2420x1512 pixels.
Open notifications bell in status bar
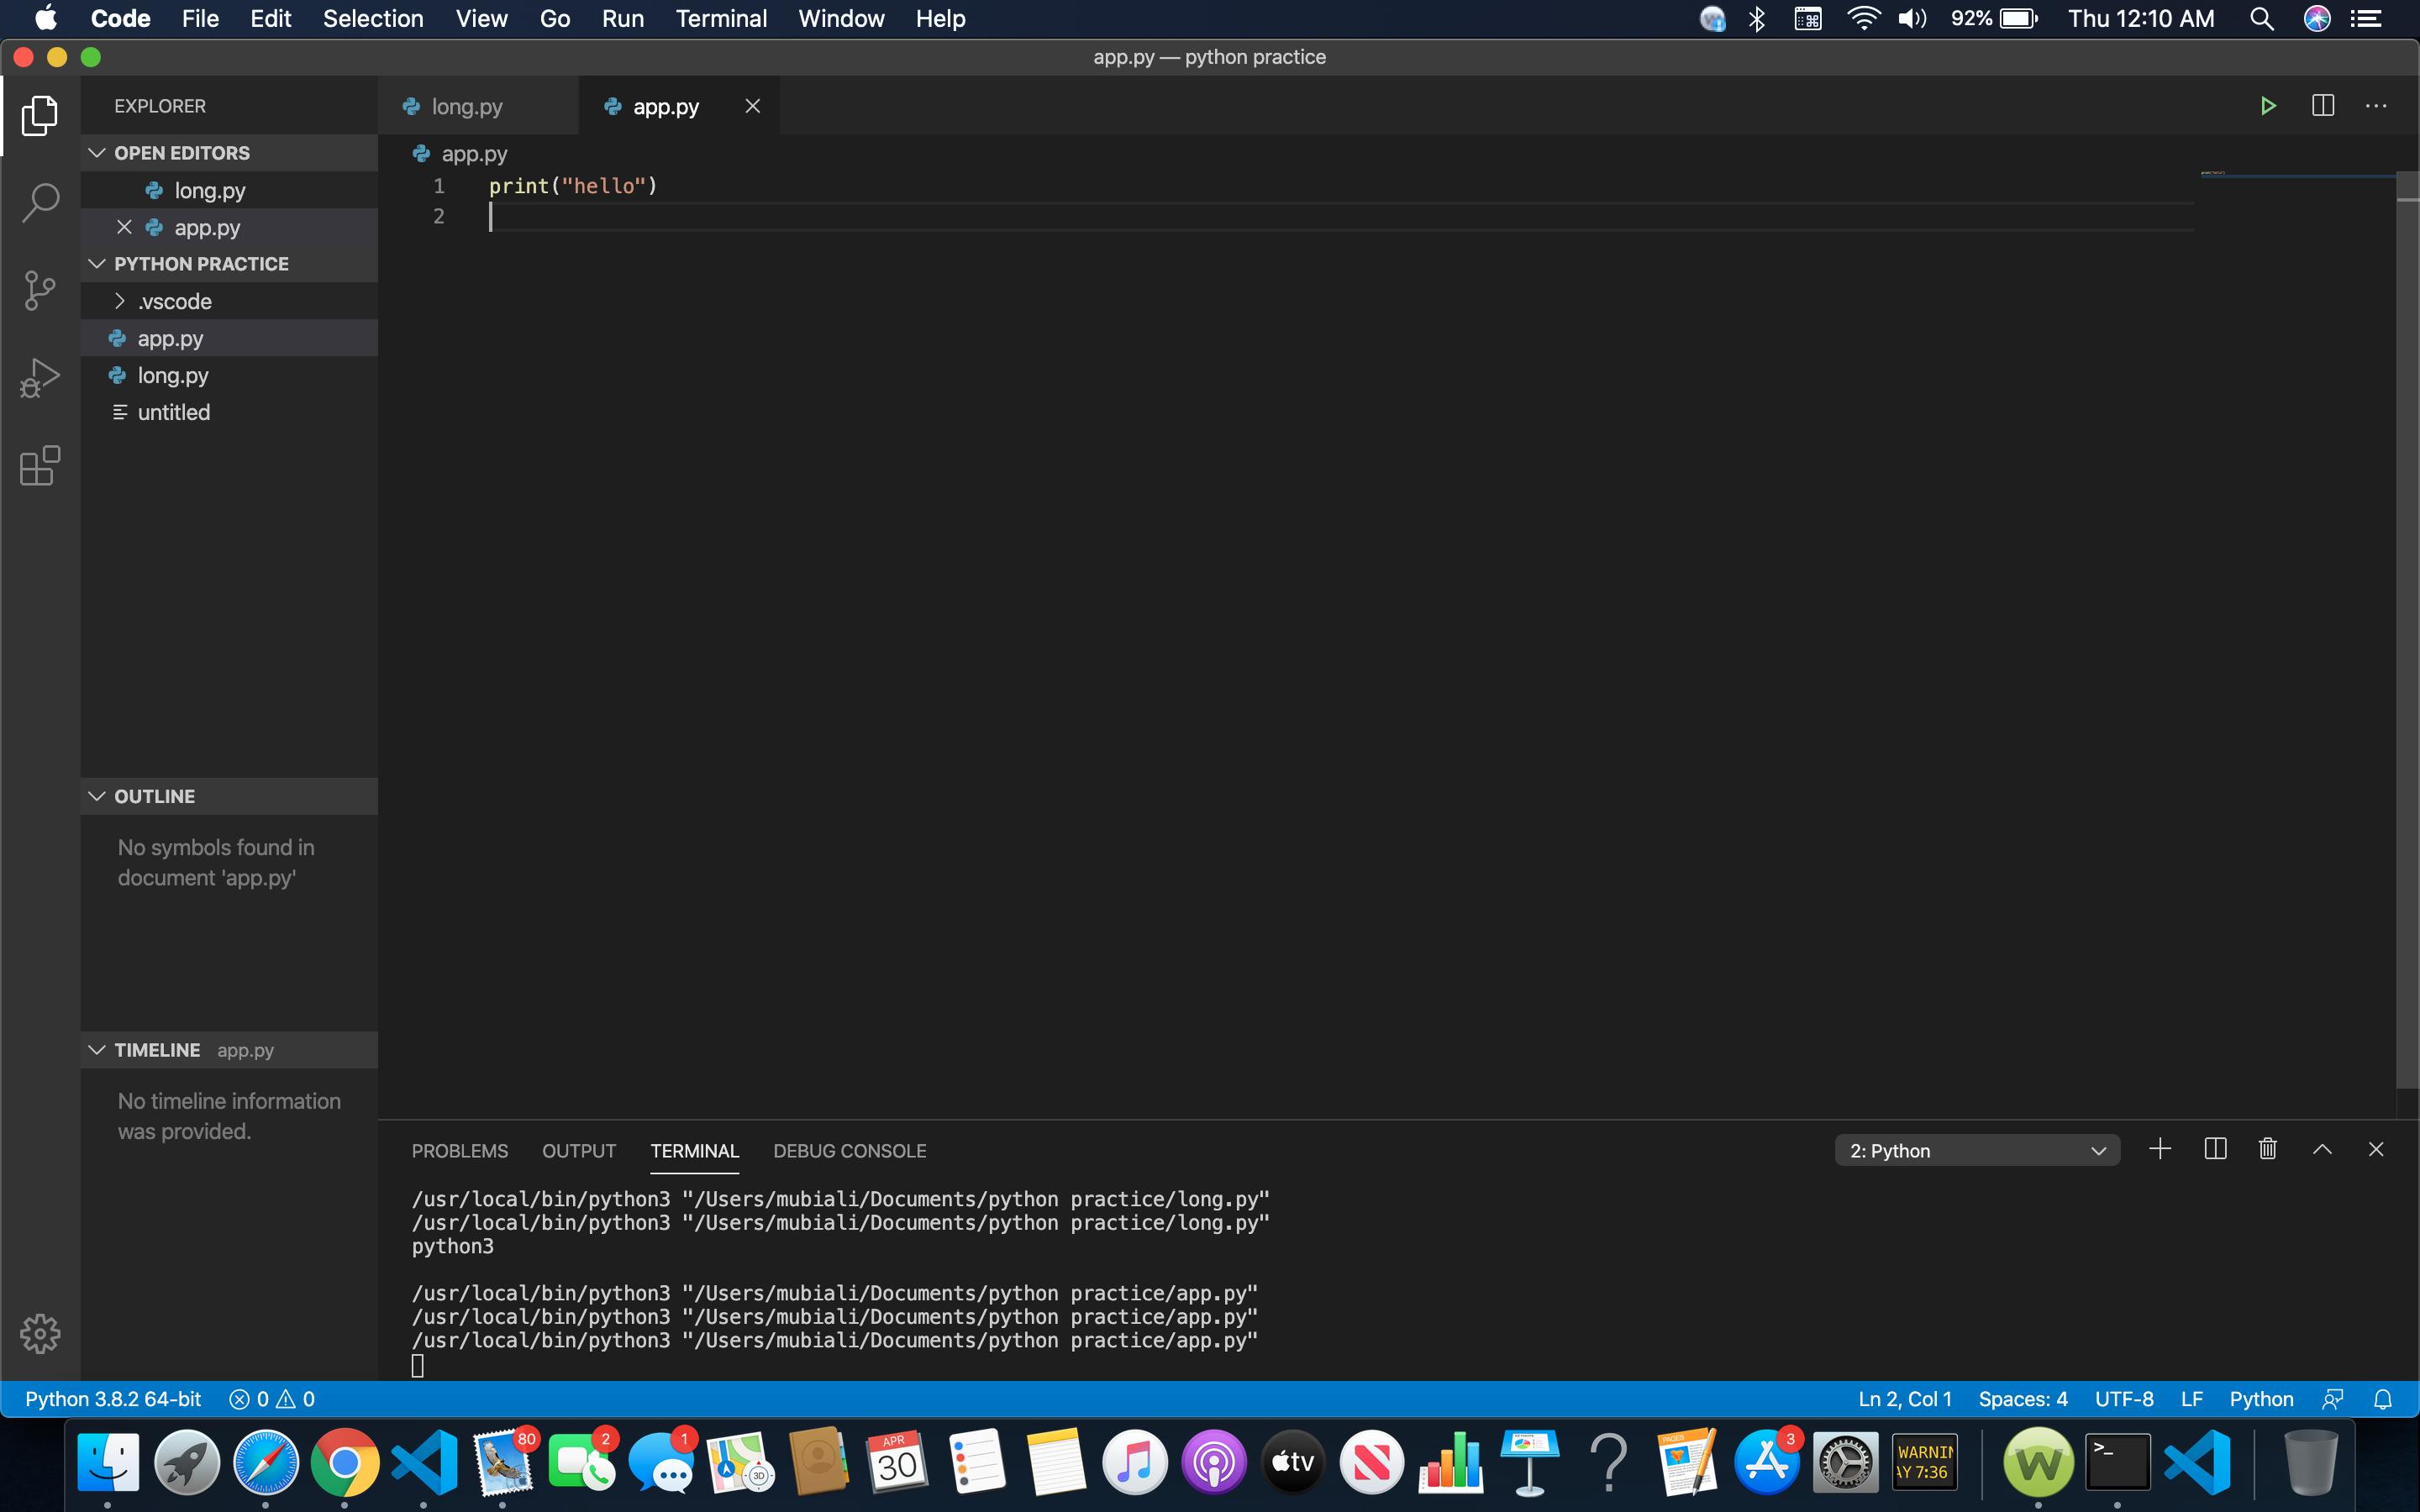[2383, 1399]
